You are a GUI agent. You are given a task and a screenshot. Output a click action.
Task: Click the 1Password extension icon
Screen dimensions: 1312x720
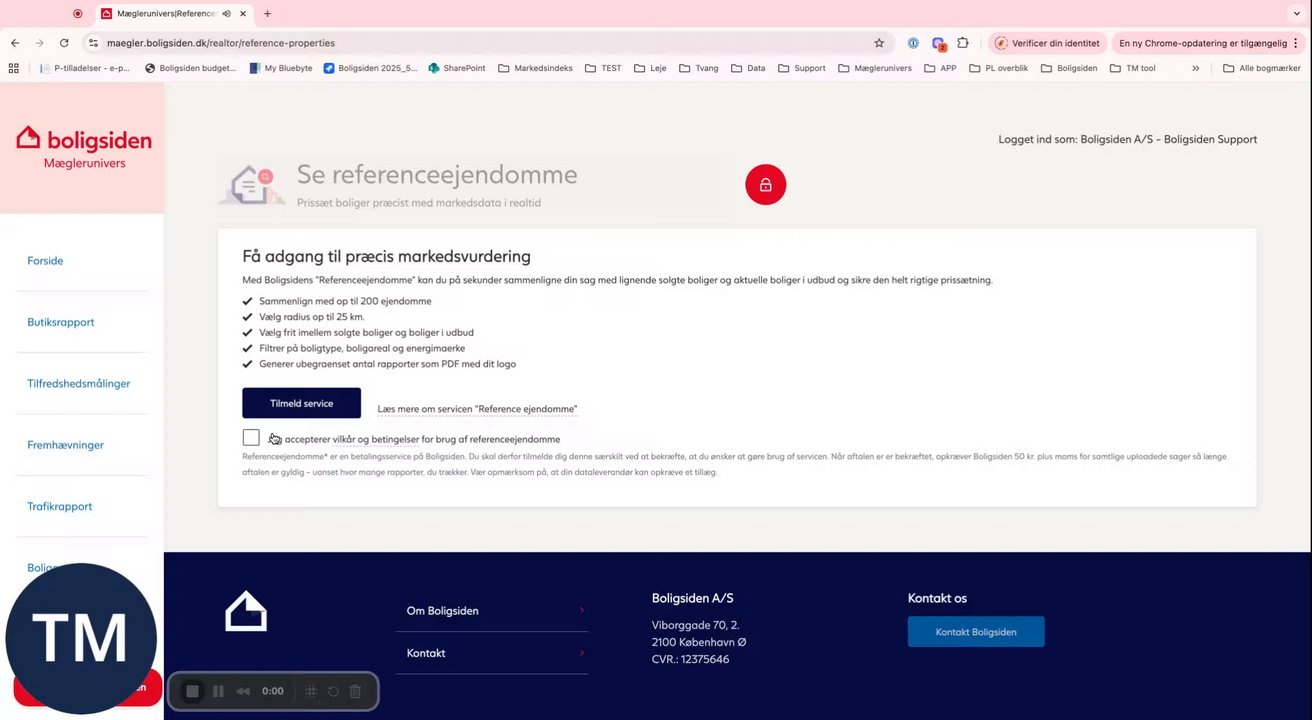913,43
